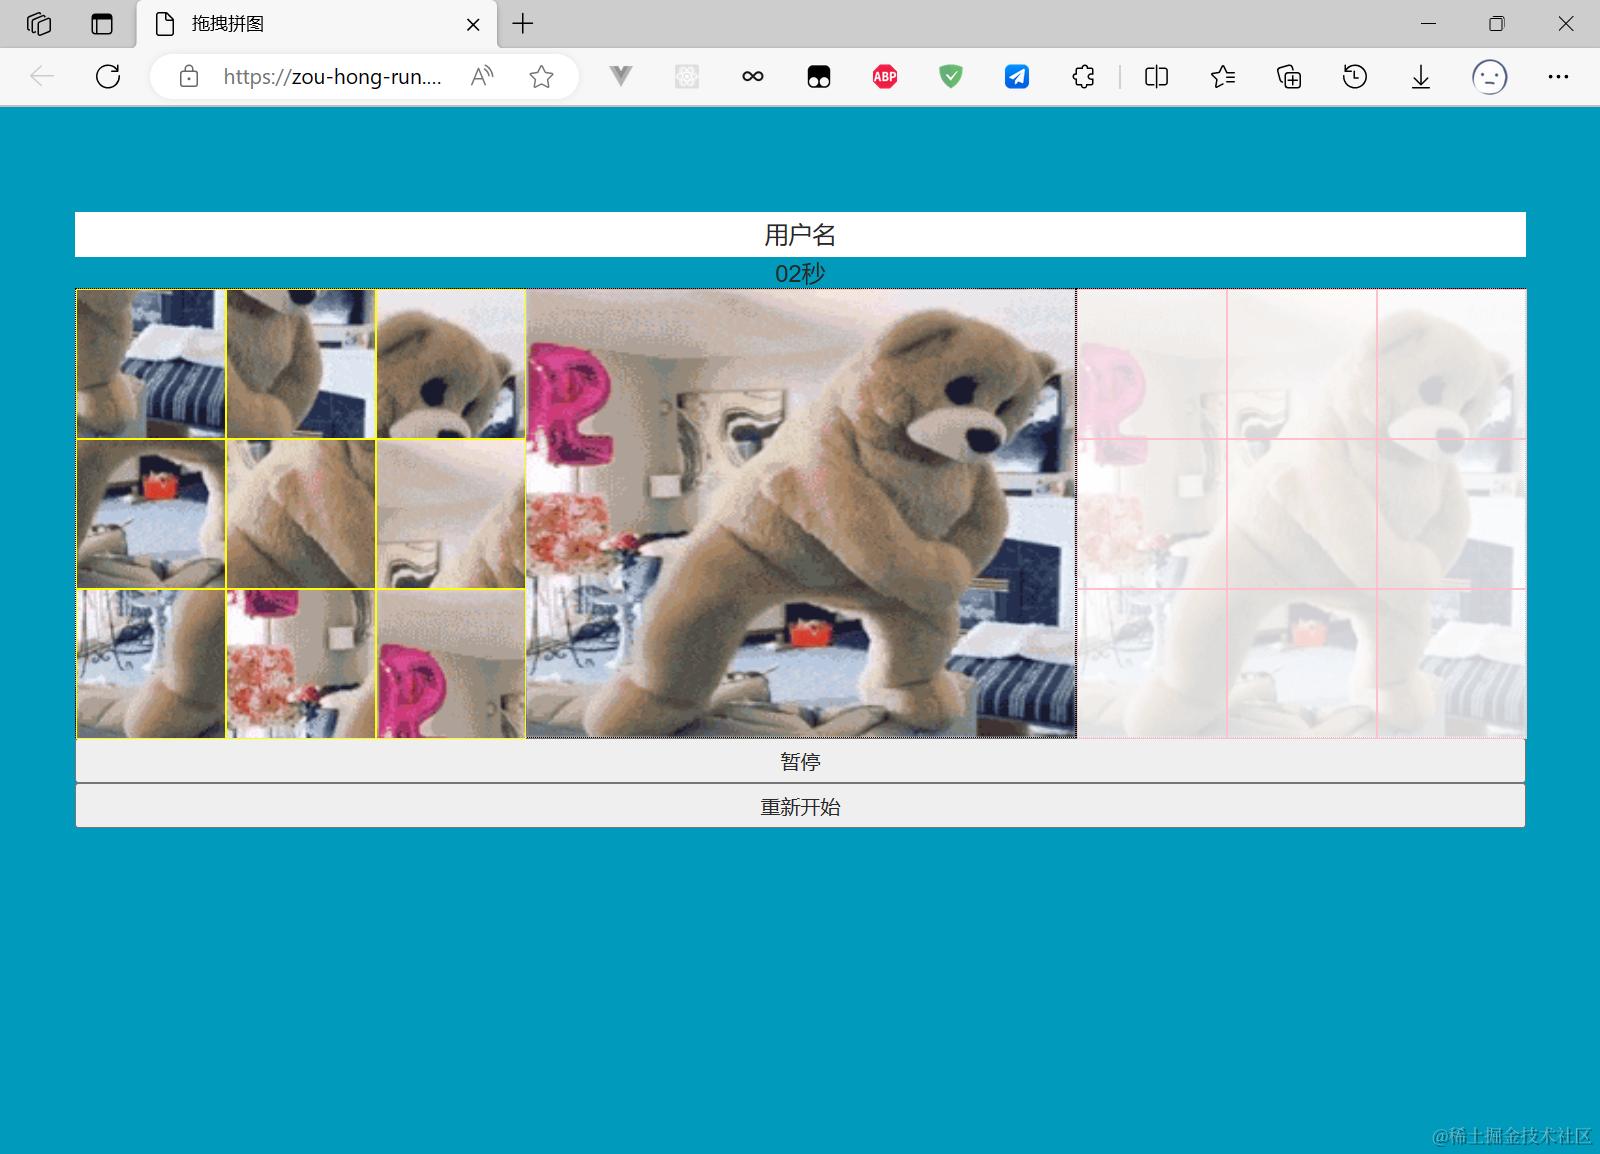Click the 暂停 pause button

click(800, 761)
